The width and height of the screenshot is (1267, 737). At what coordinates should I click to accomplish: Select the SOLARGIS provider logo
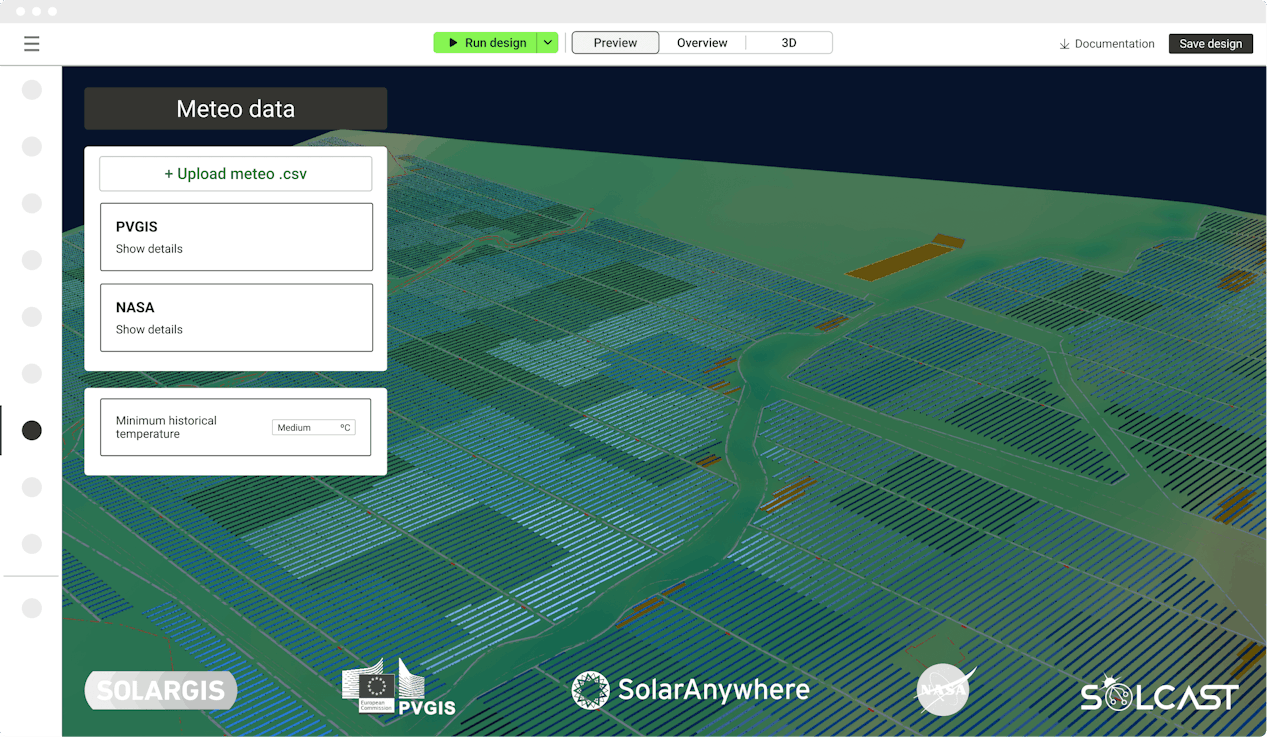coord(160,690)
